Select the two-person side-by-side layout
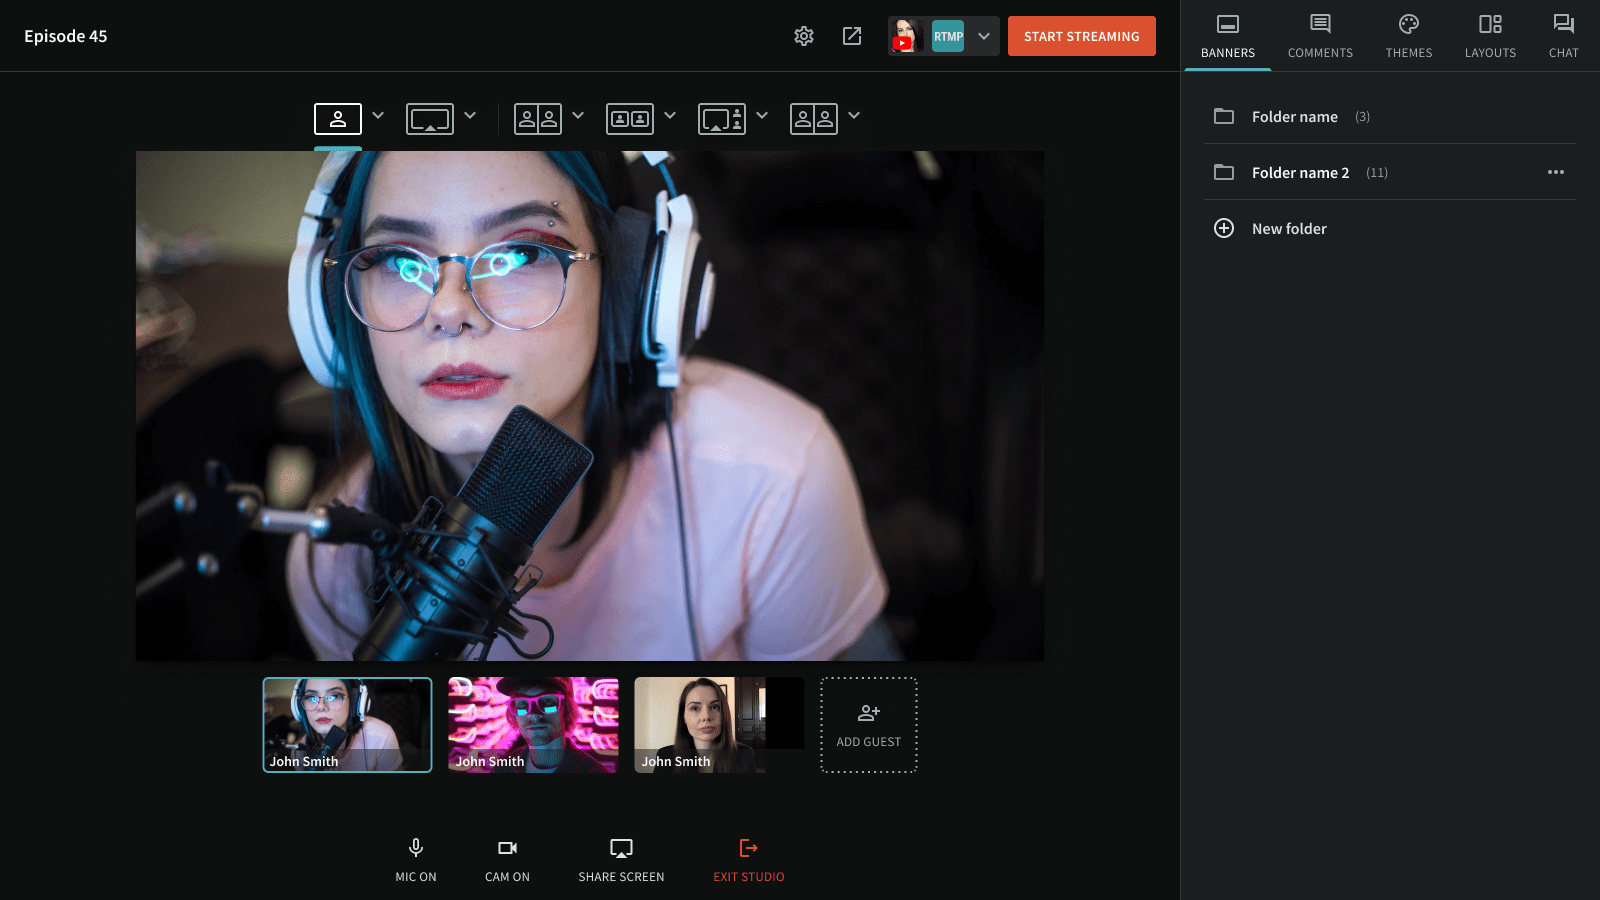The width and height of the screenshot is (1600, 900). 538,119
